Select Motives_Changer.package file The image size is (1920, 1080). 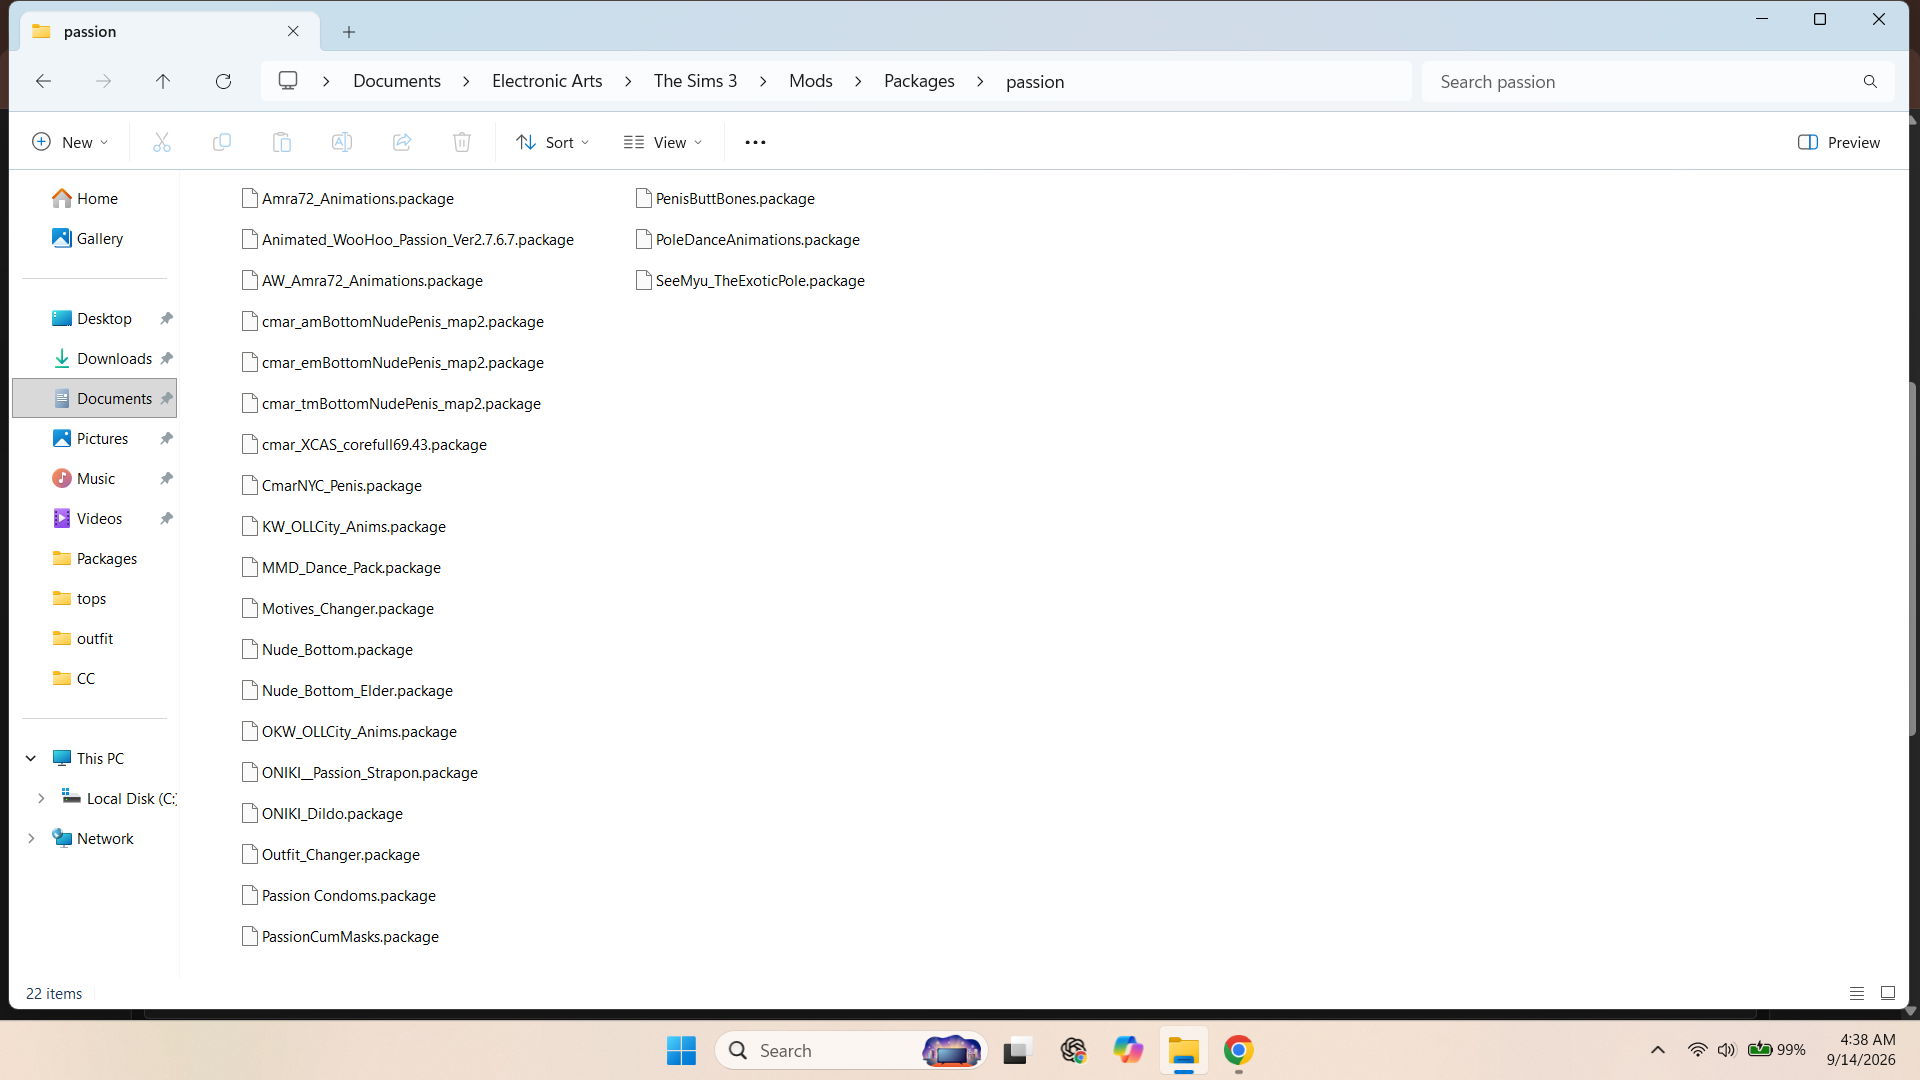coord(338,608)
